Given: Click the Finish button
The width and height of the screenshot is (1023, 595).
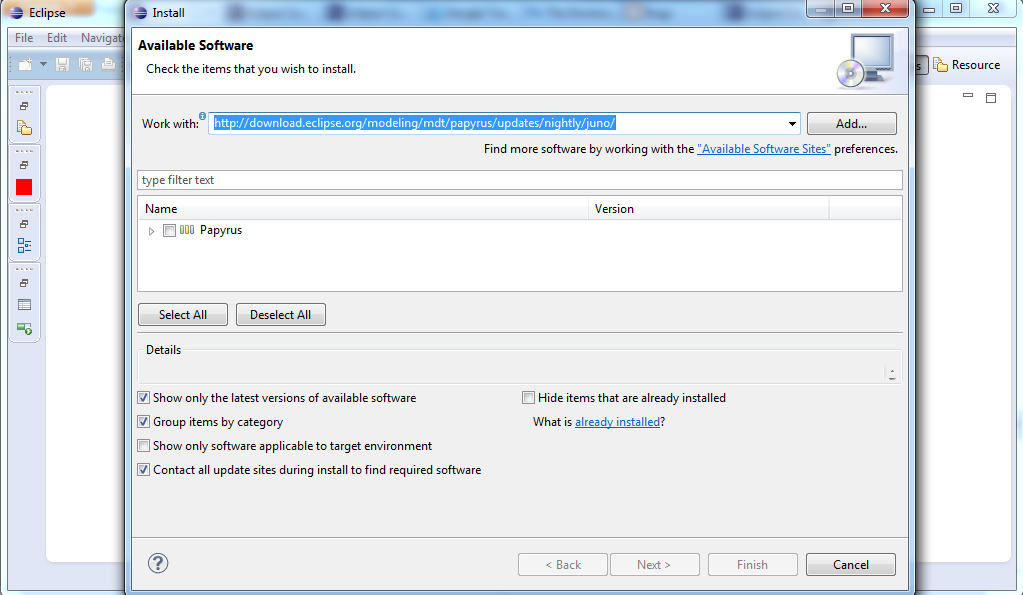Looking at the screenshot, I should point(752,564).
